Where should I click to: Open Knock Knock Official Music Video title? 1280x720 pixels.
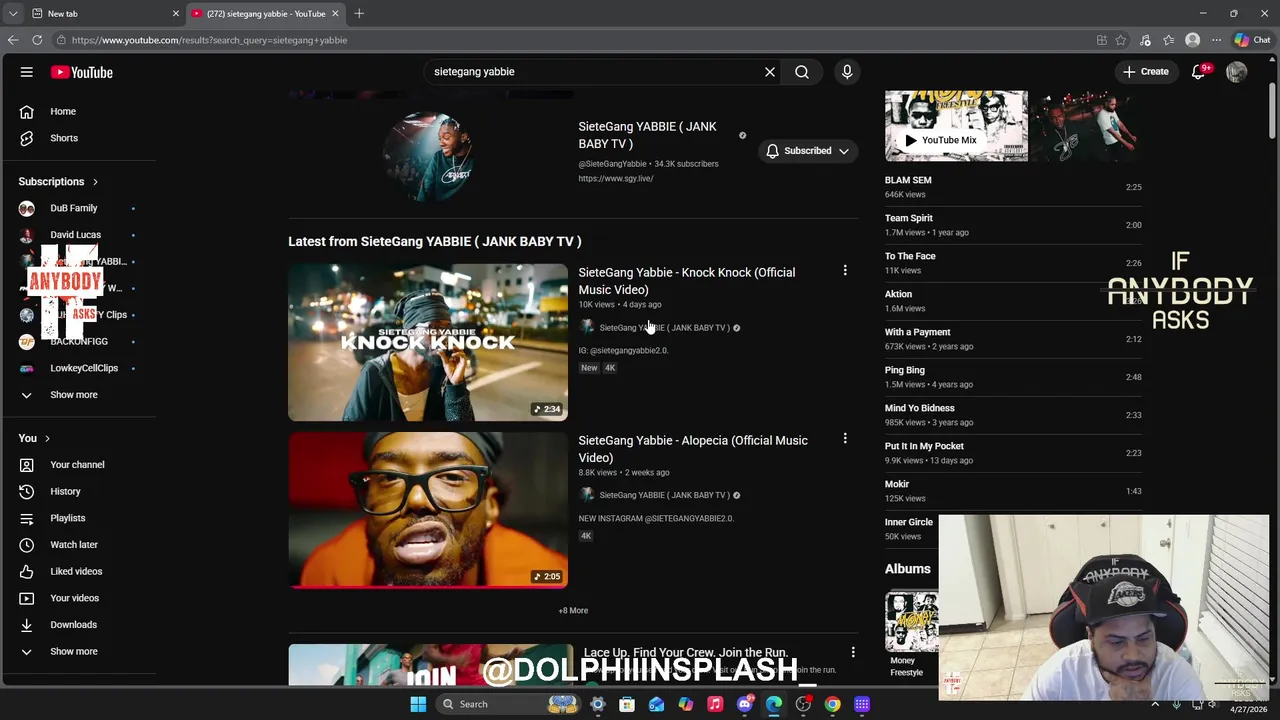[x=687, y=281]
